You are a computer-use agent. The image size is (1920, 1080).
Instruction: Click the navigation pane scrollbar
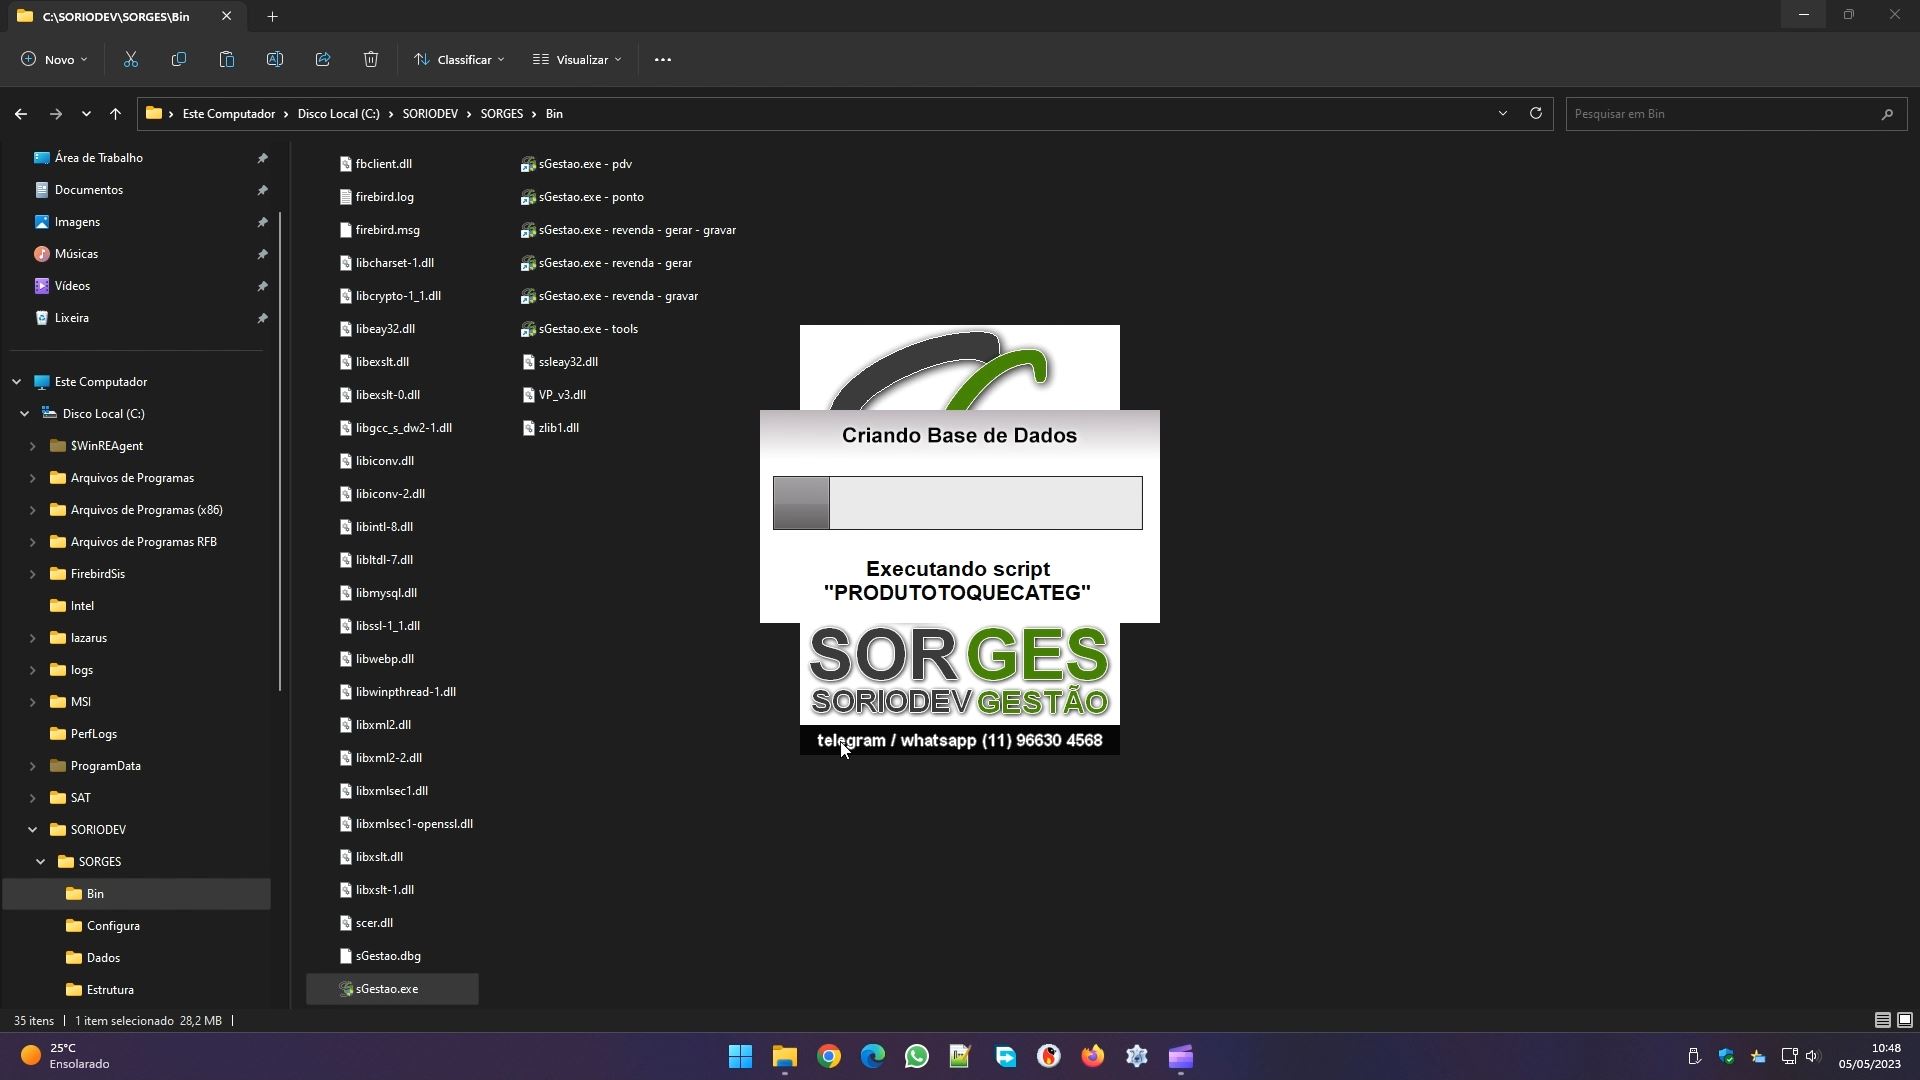pos(280,451)
